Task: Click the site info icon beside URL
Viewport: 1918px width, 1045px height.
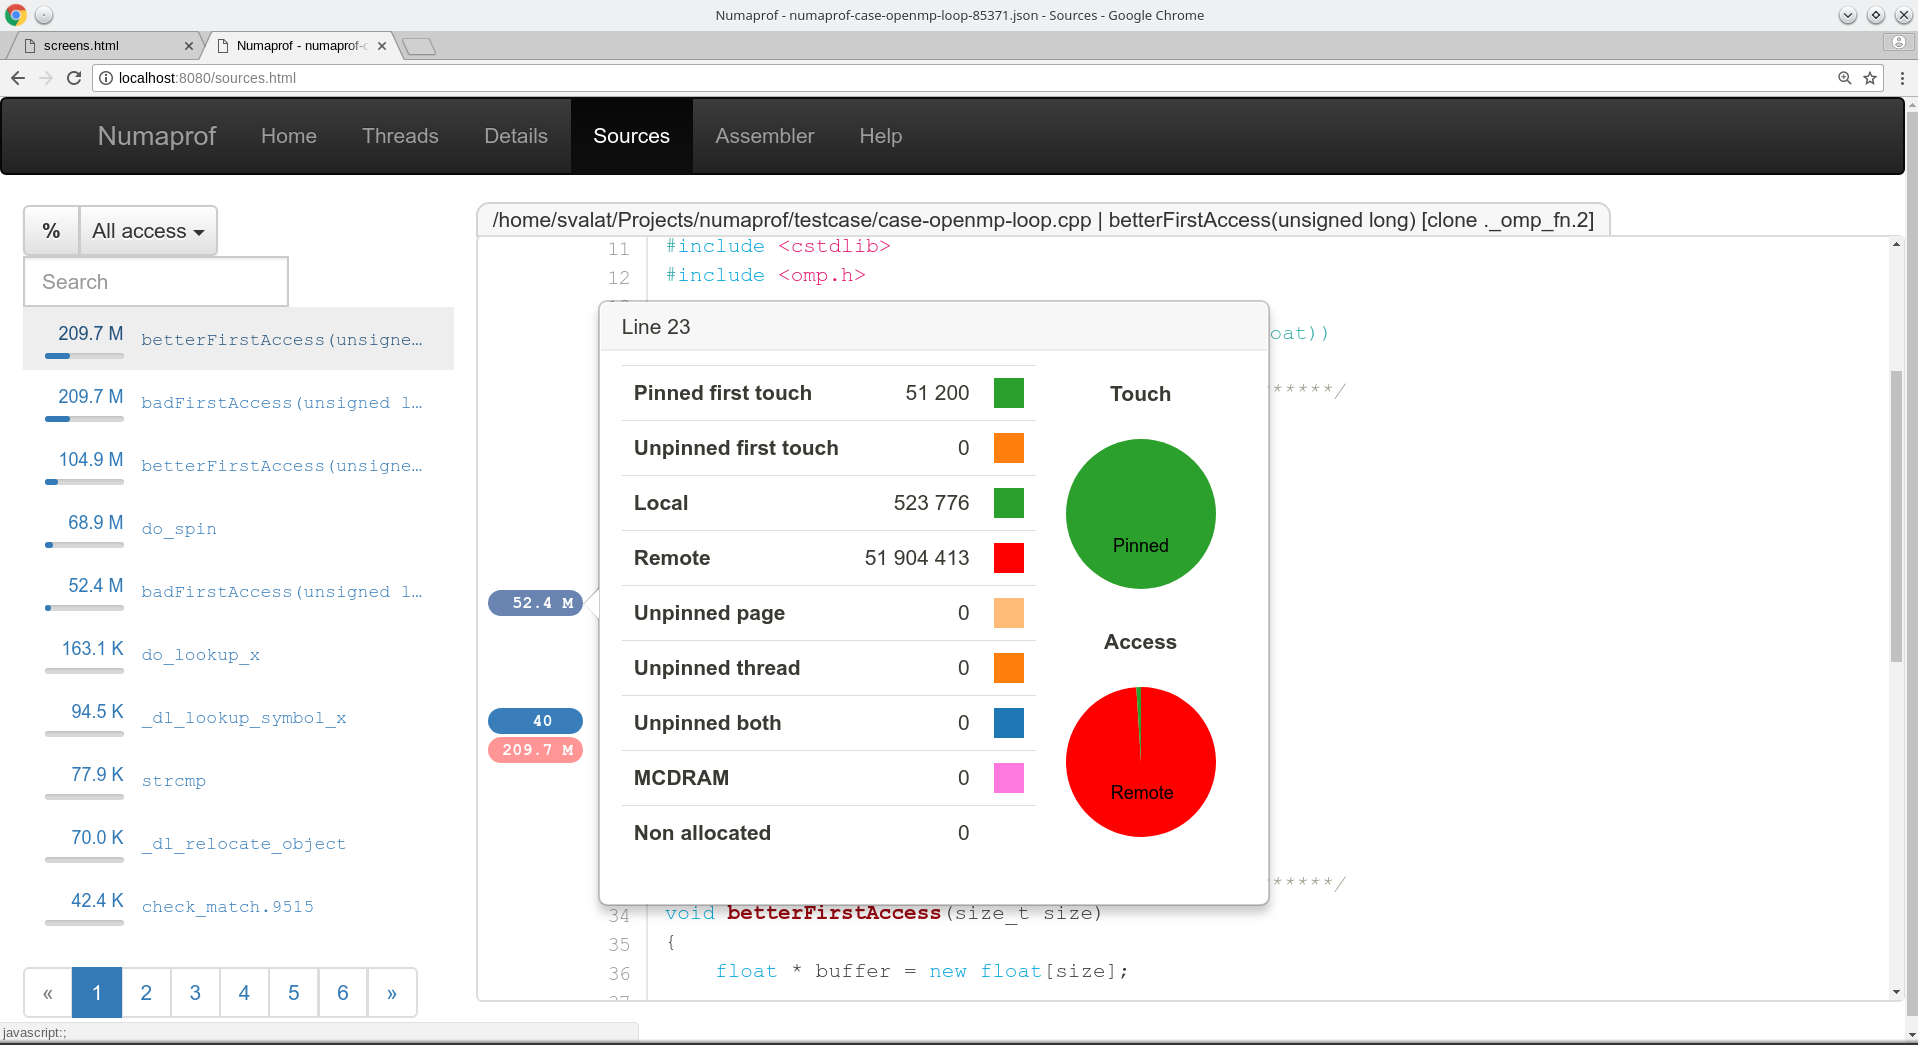Action: [106, 78]
